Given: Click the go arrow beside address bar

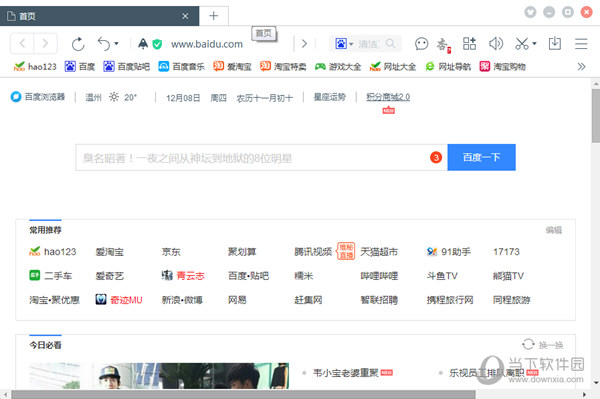Looking at the screenshot, I should (304, 44).
